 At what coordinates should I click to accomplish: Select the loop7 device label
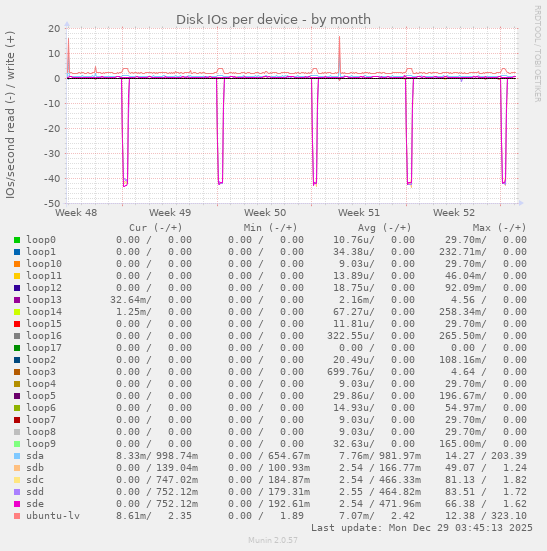click(41, 420)
